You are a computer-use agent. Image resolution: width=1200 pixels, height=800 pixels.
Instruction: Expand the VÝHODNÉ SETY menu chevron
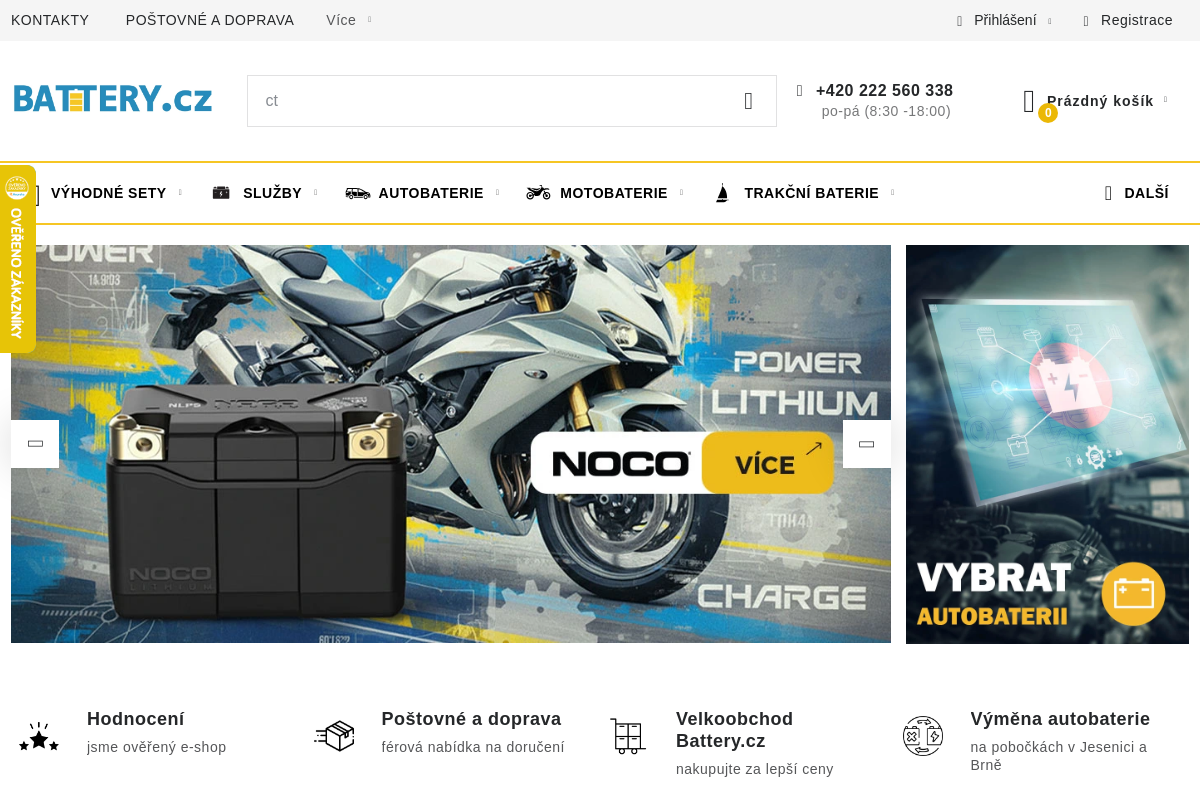pyautogui.click(x=180, y=192)
